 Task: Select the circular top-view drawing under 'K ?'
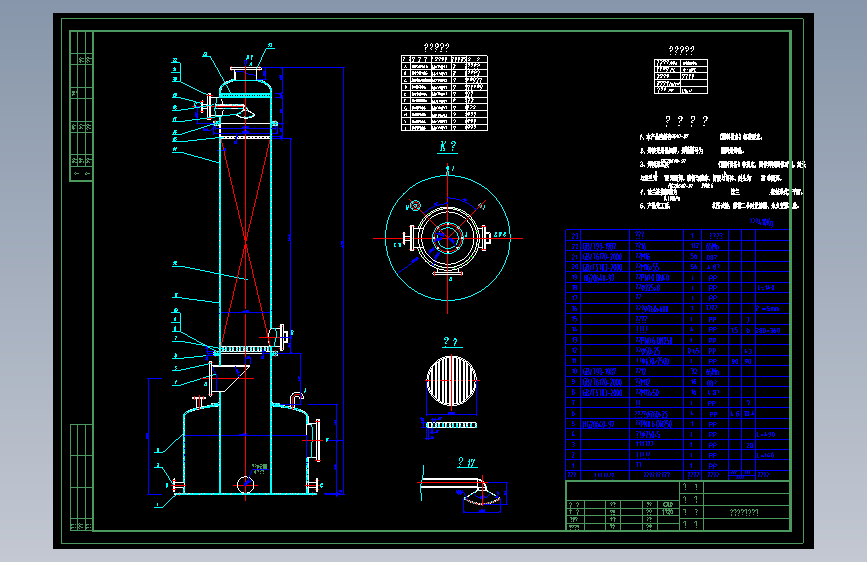click(x=447, y=238)
